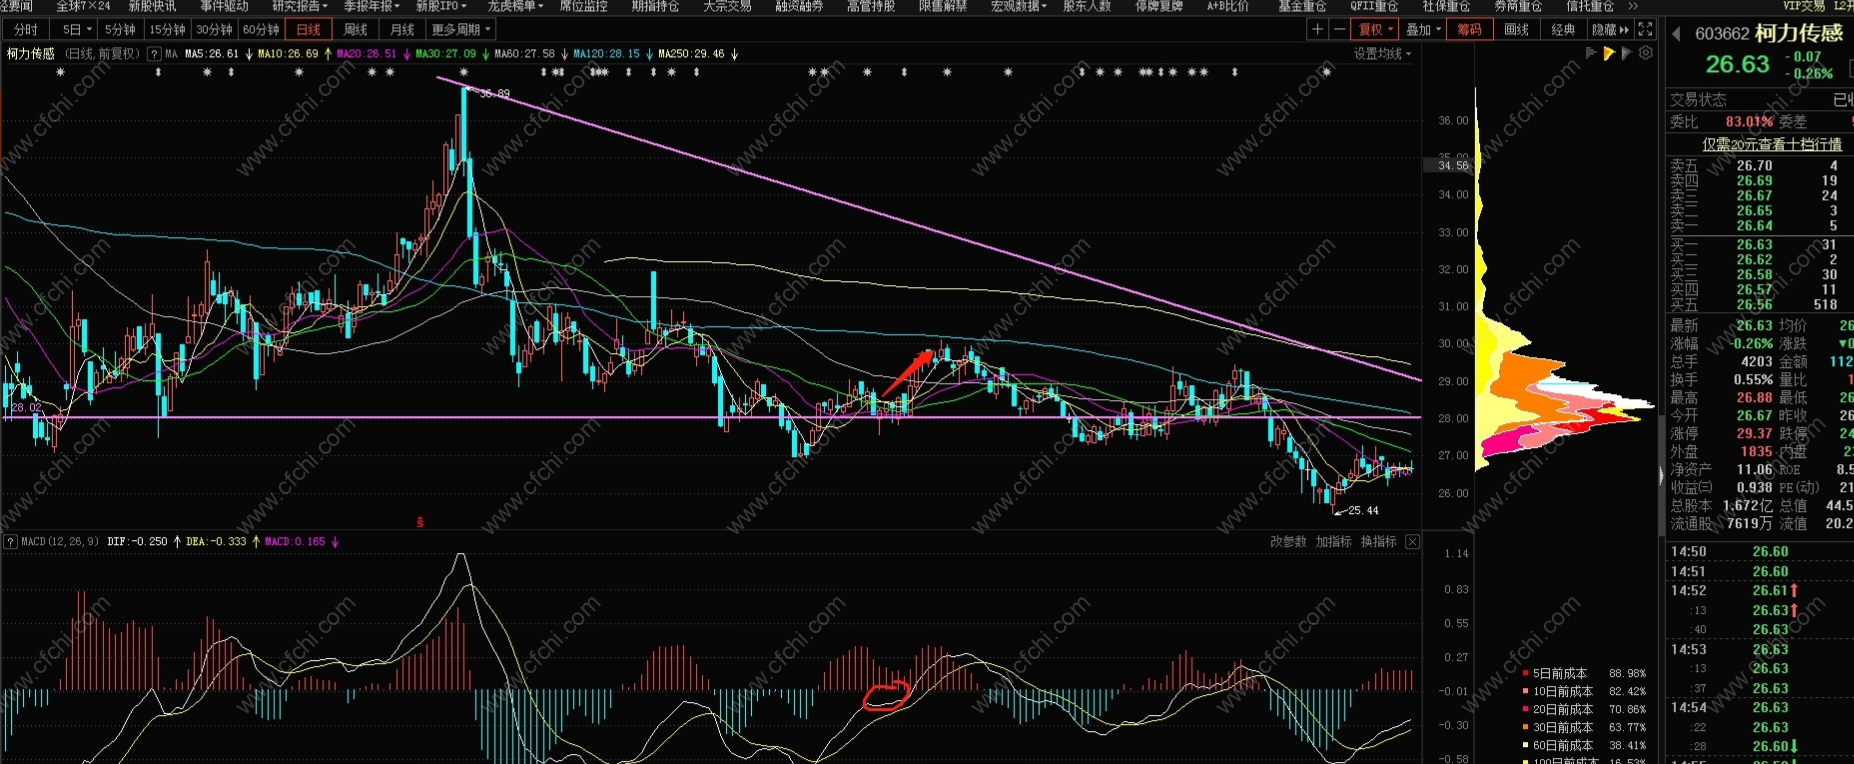The image size is (1854, 764).
Task: Open the VIP交易 entry
Action: (x=1802, y=6)
